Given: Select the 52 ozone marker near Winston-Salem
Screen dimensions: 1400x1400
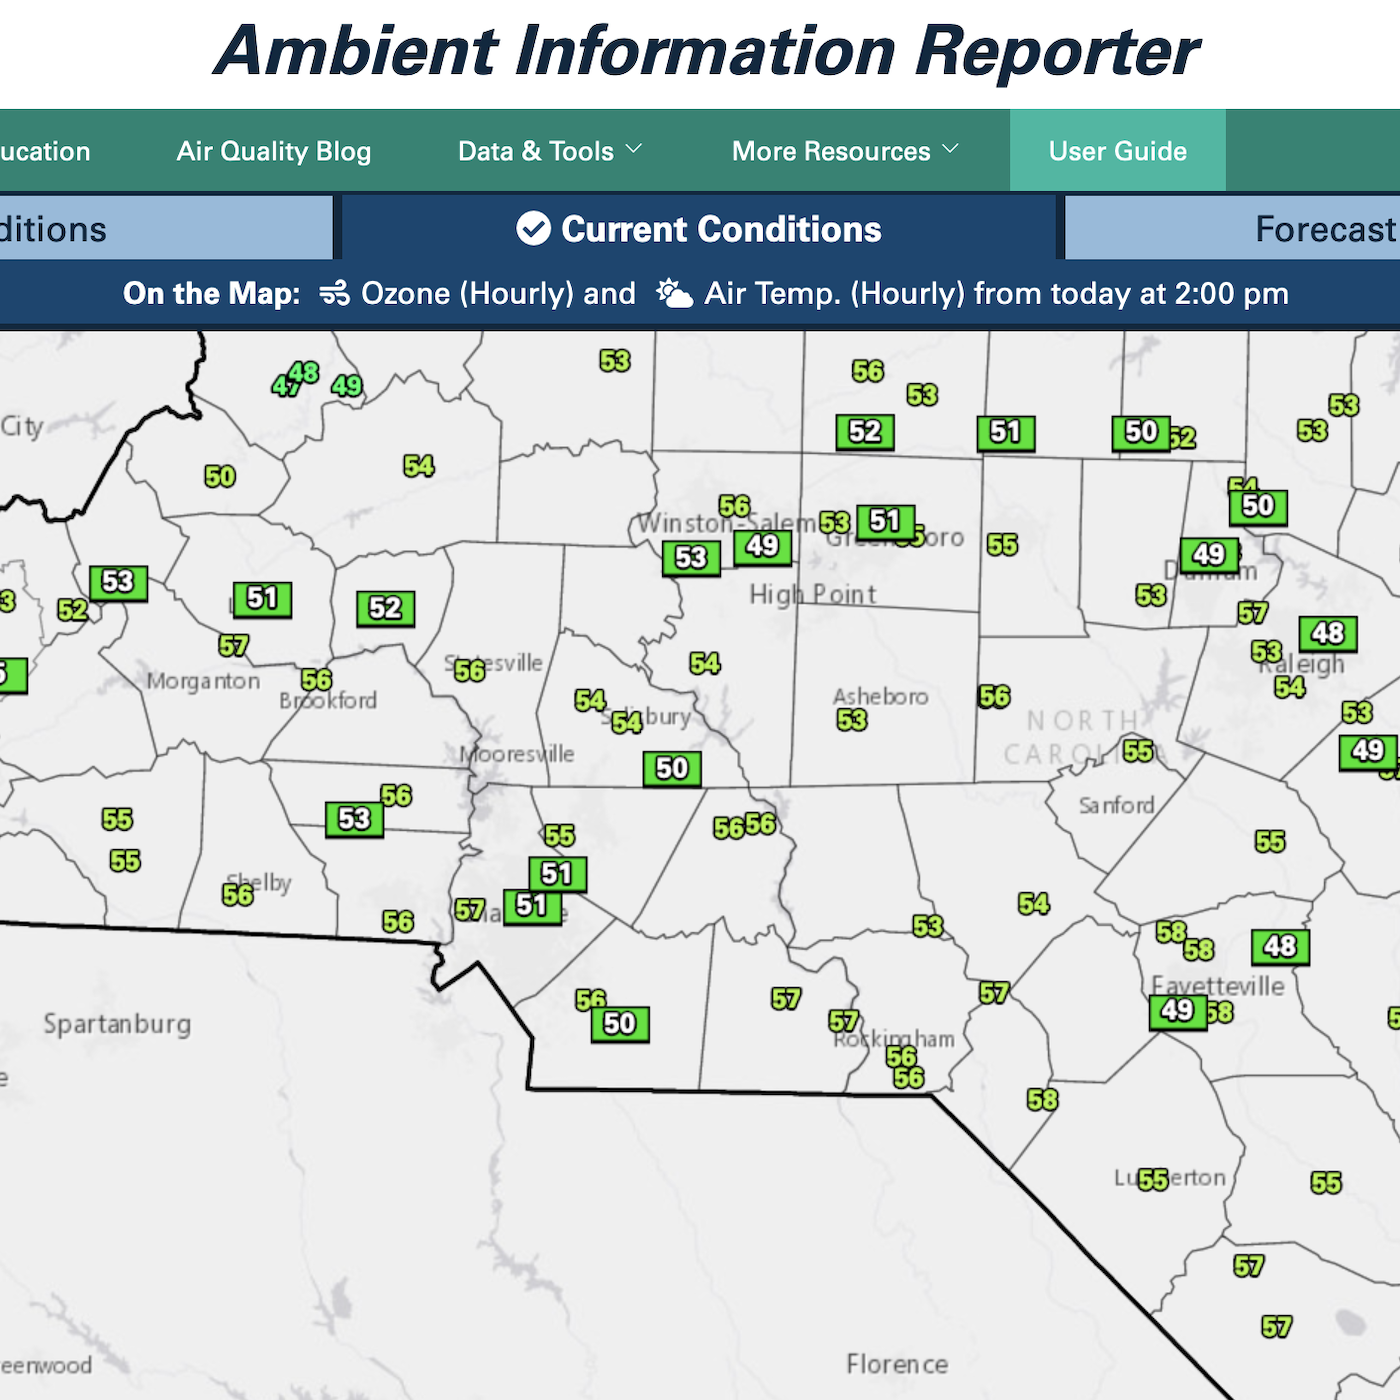Looking at the screenshot, I should tap(865, 432).
